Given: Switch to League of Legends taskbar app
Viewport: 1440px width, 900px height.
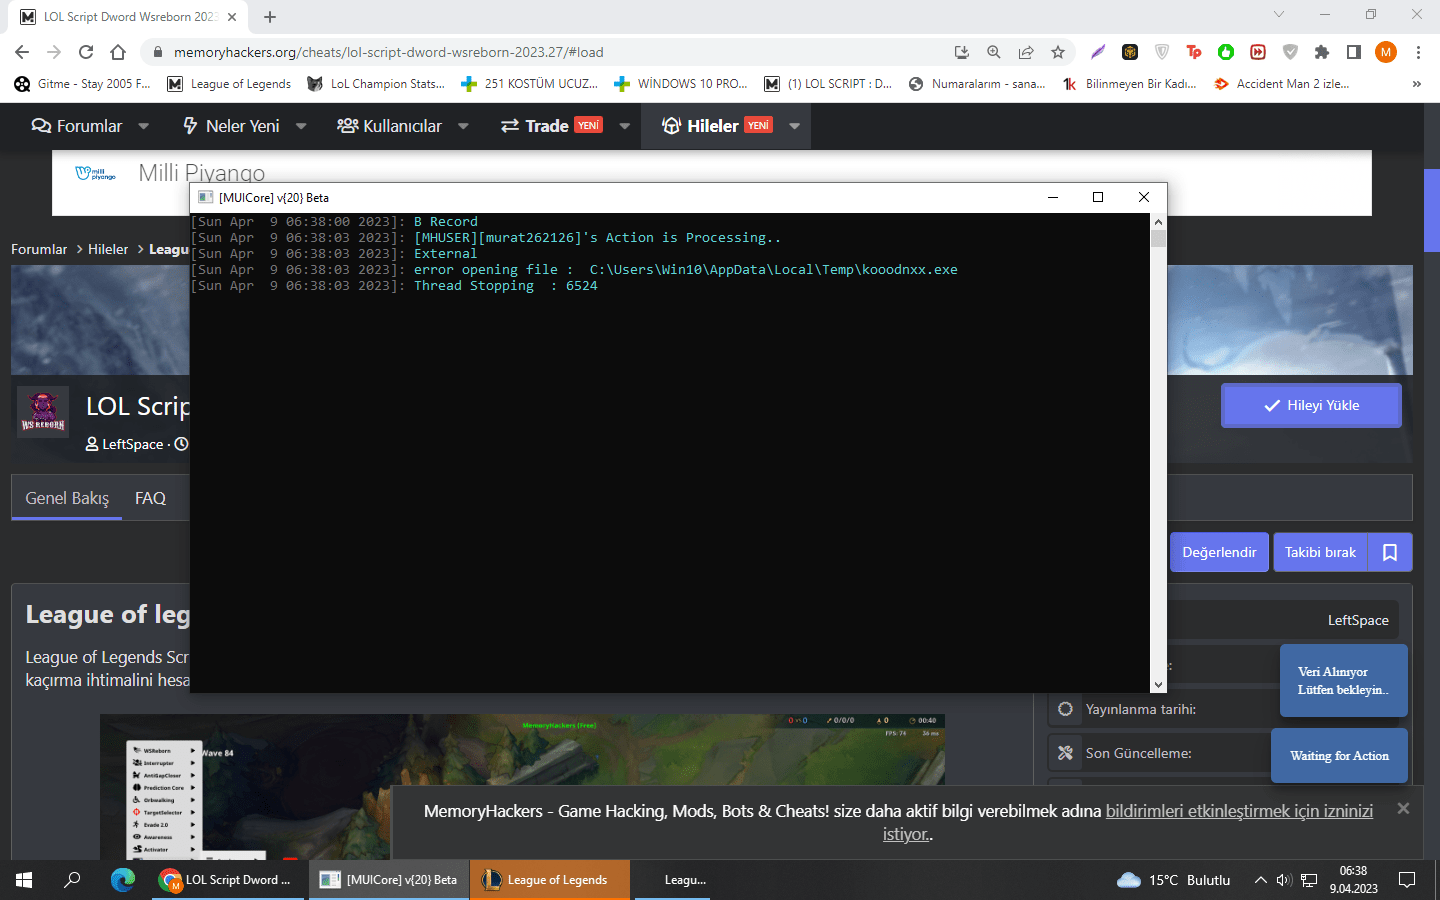Looking at the screenshot, I should point(550,880).
